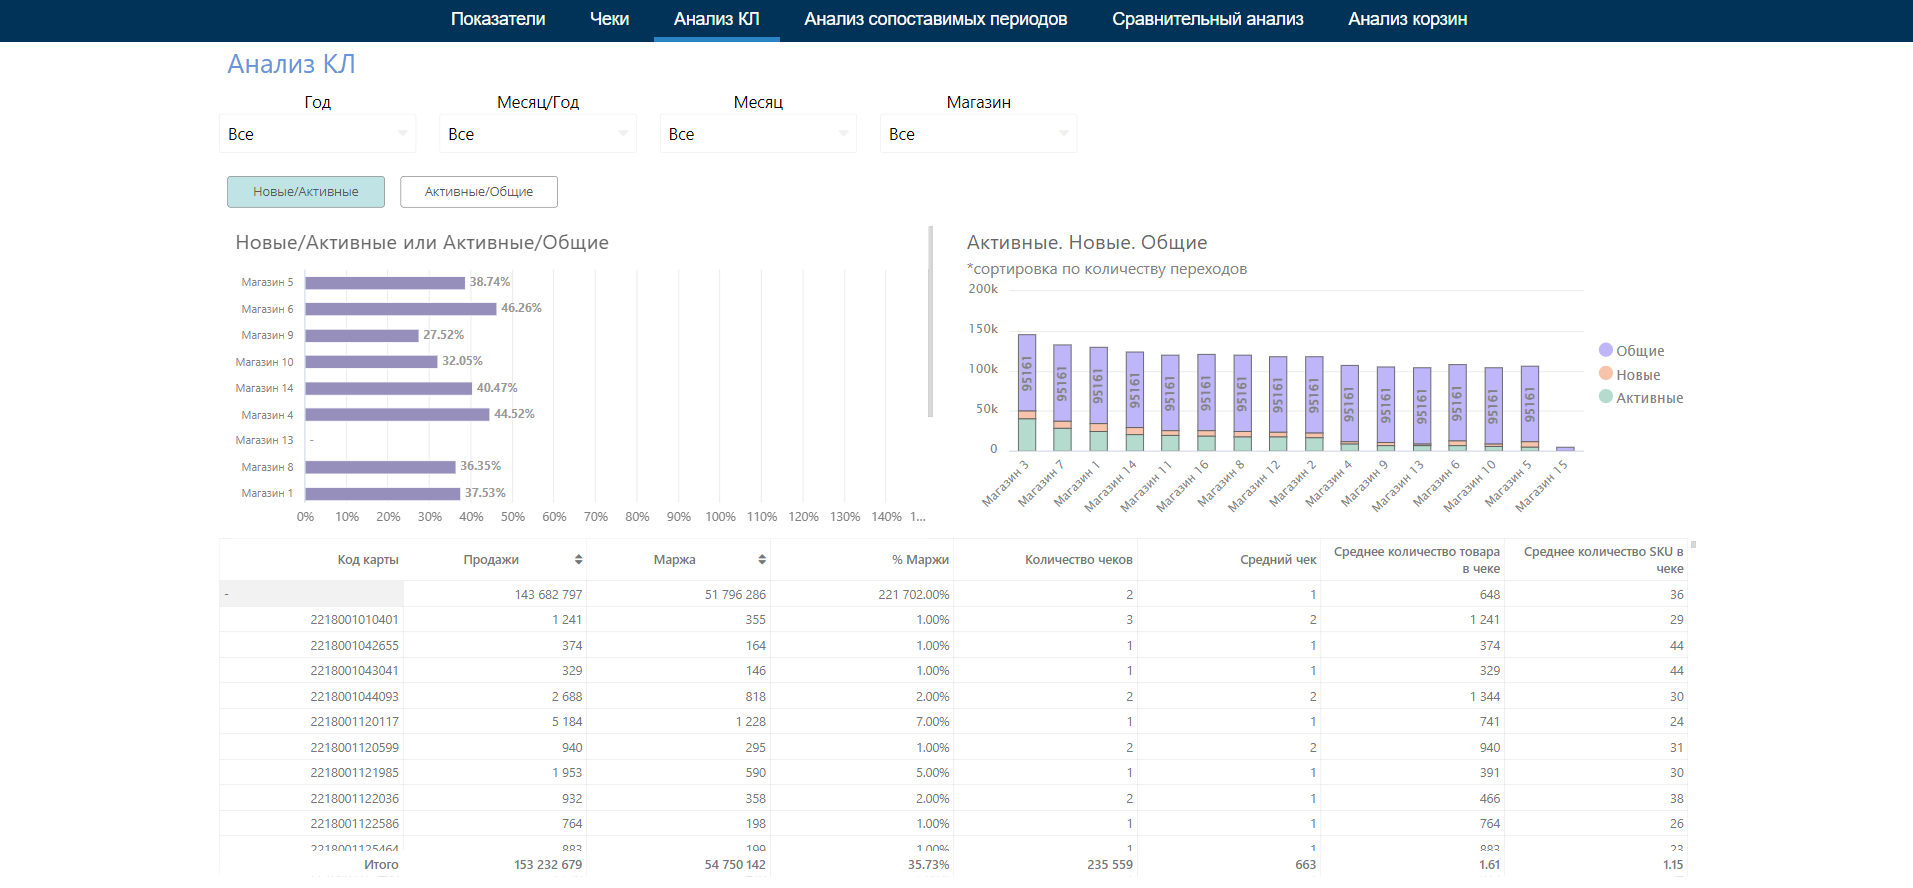
Task: Expand the Месяц/Год filter dropdown
Action: click(538, 134)
